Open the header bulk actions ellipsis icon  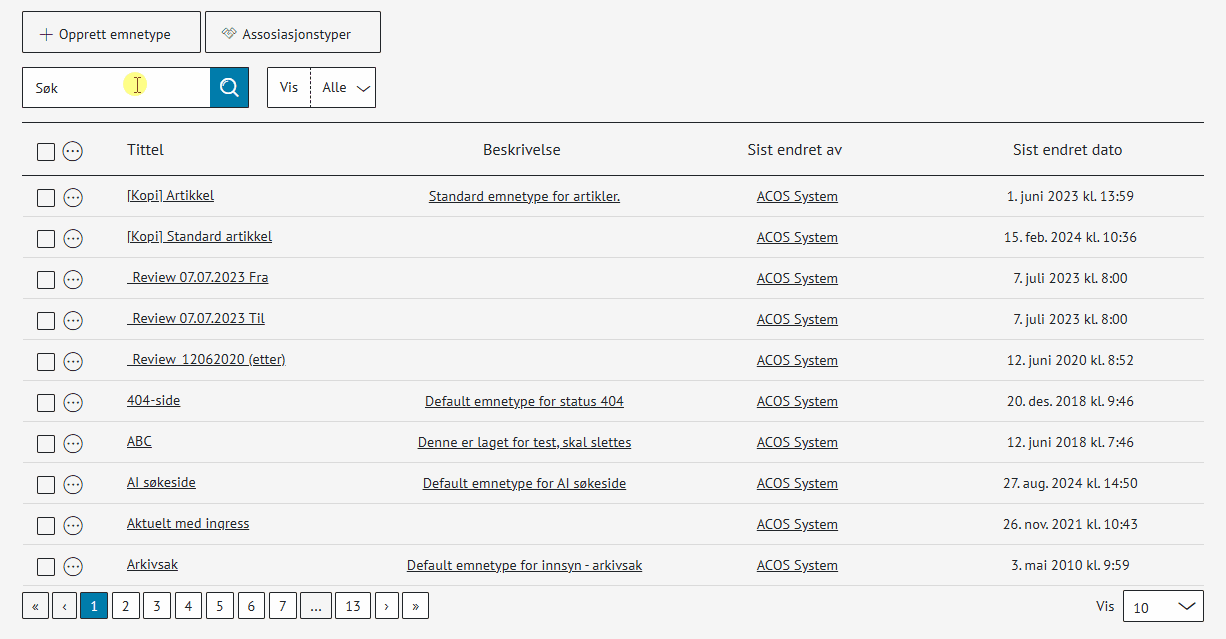click(73, 151)
